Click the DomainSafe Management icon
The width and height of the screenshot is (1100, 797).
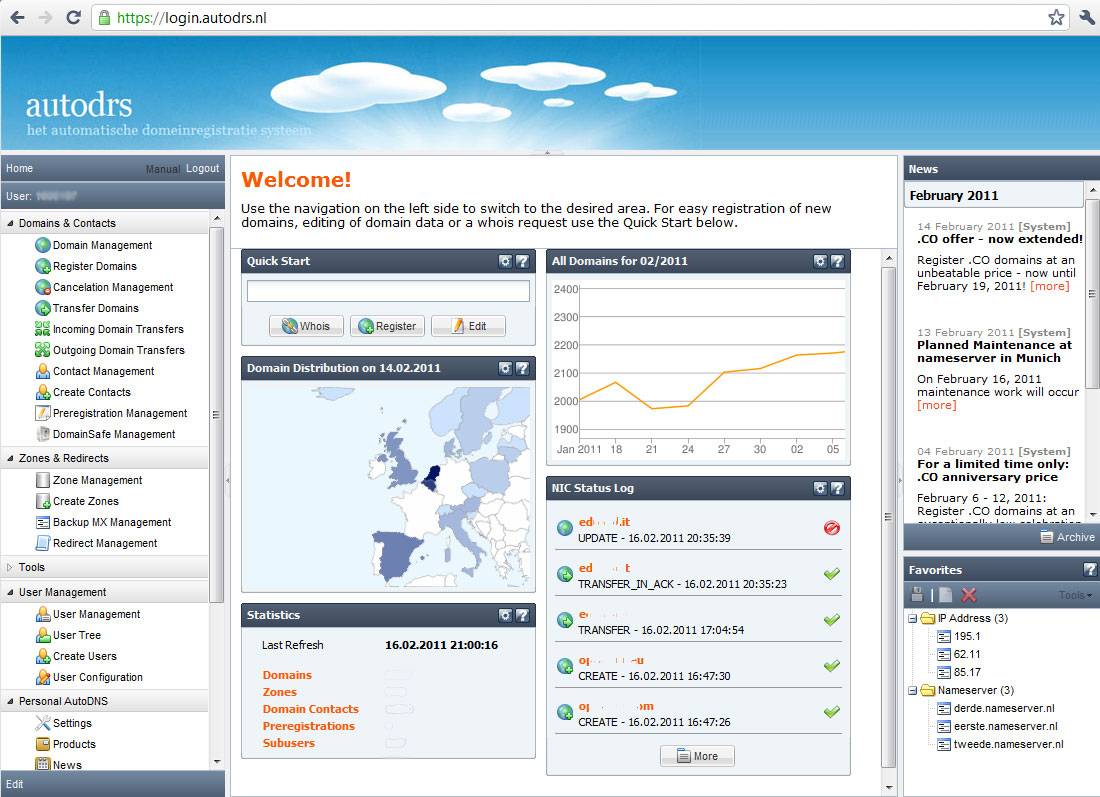(x=43, y=434)
